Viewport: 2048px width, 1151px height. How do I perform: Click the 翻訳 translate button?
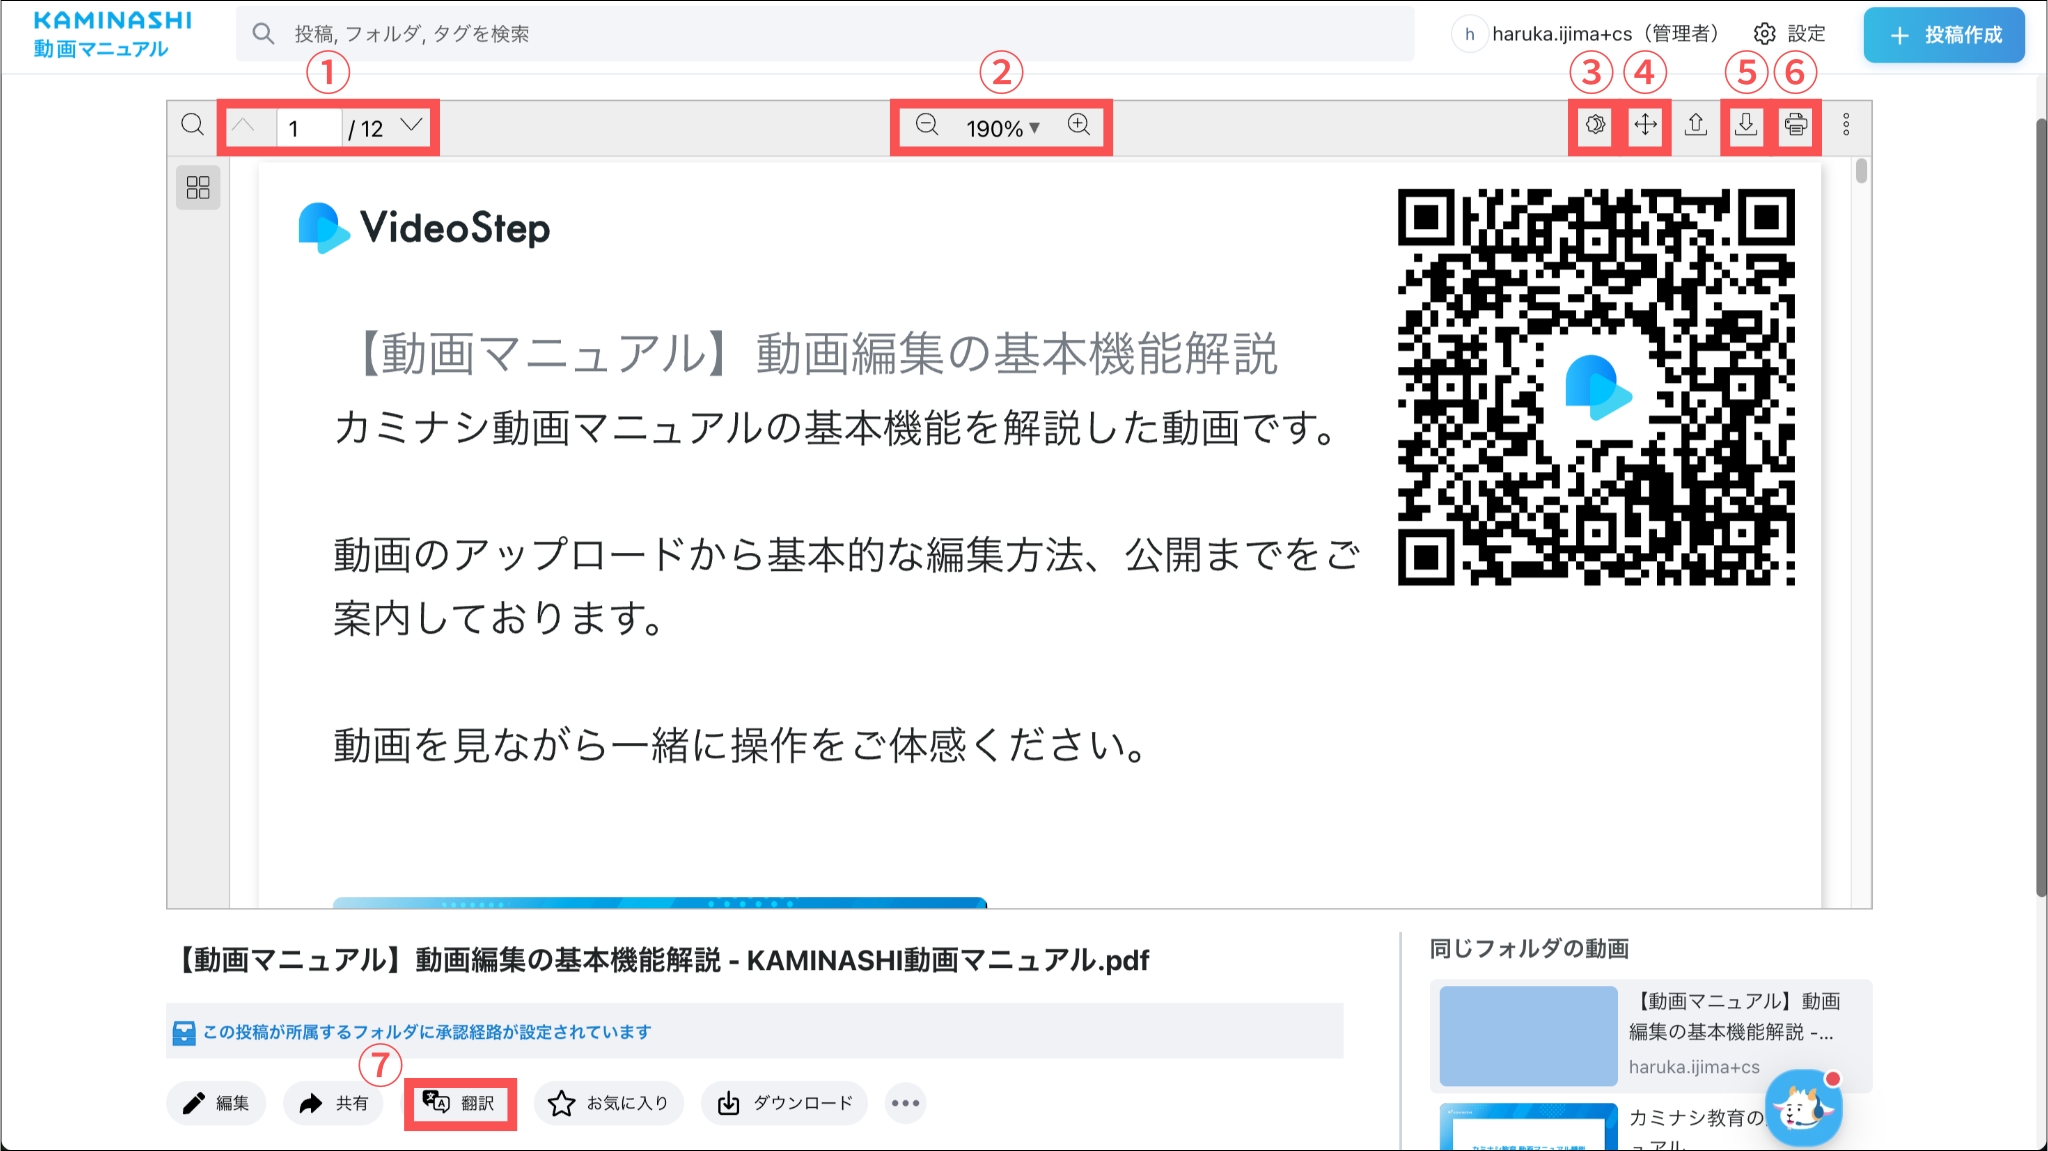[460, 1103]
